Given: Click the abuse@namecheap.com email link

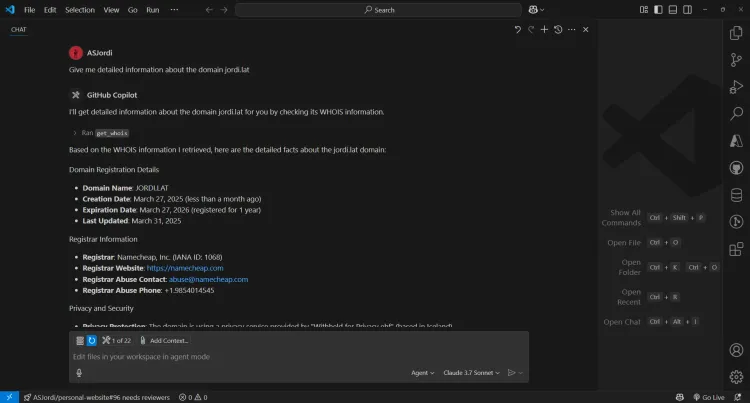Looking at the screenshot, I should (208, 279).
